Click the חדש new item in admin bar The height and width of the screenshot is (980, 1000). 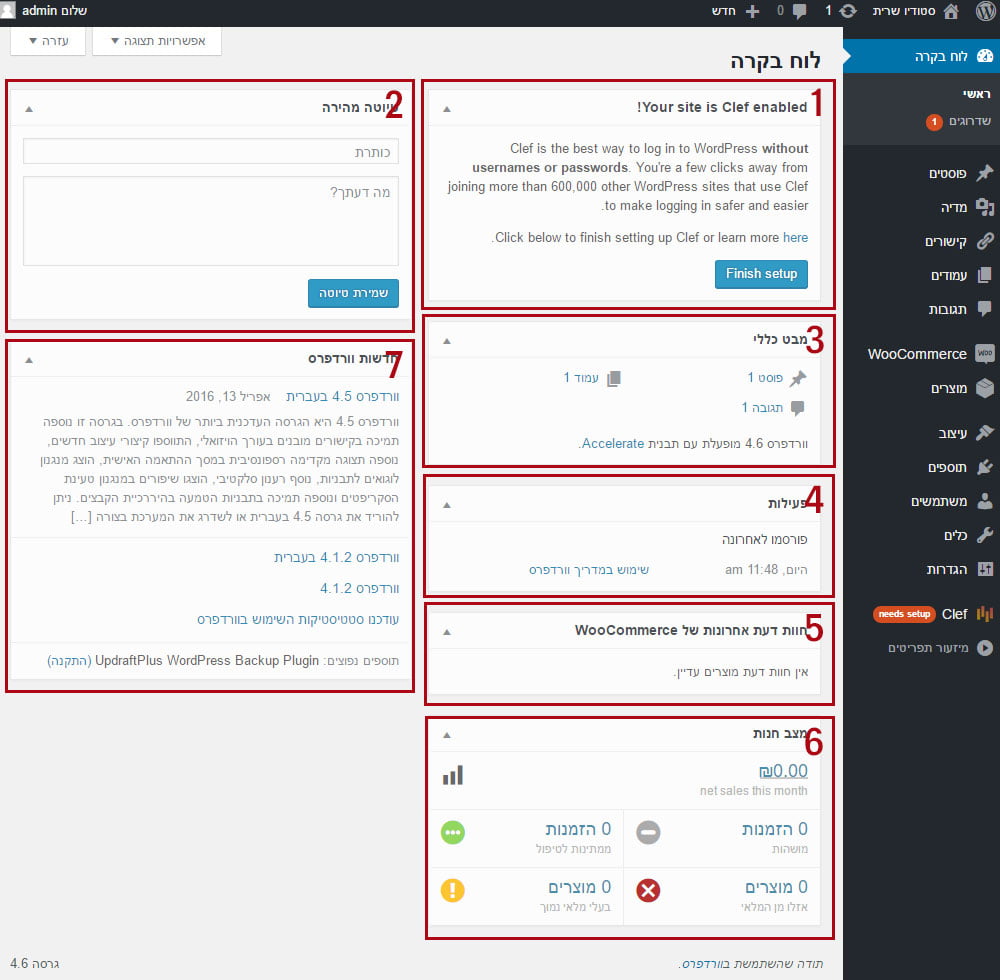click(723, 11)
